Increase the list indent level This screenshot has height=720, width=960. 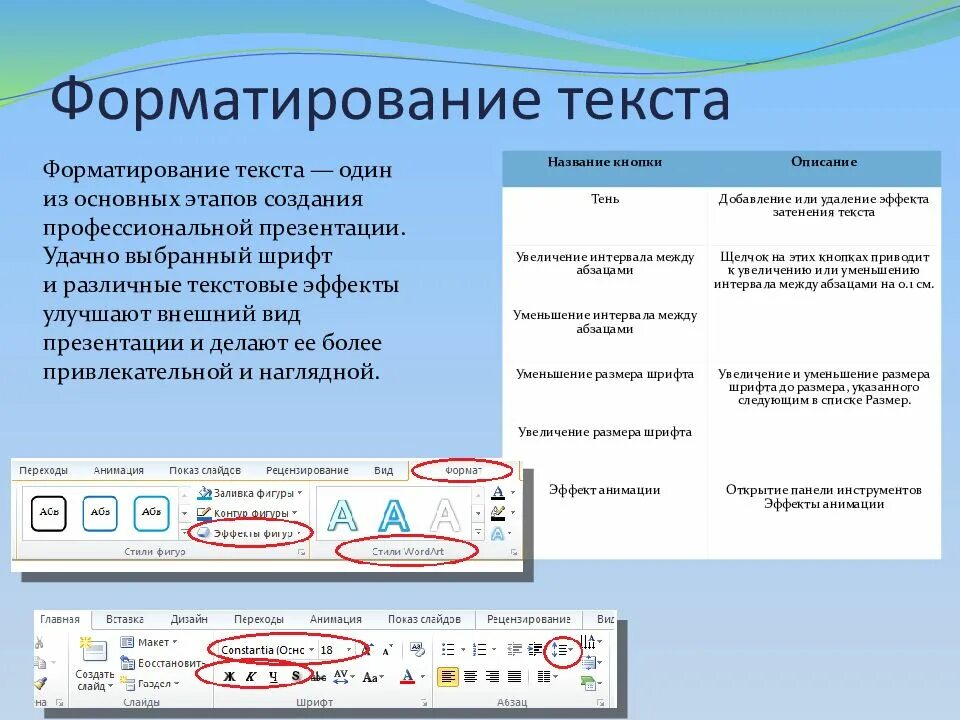tap(535, 650)
